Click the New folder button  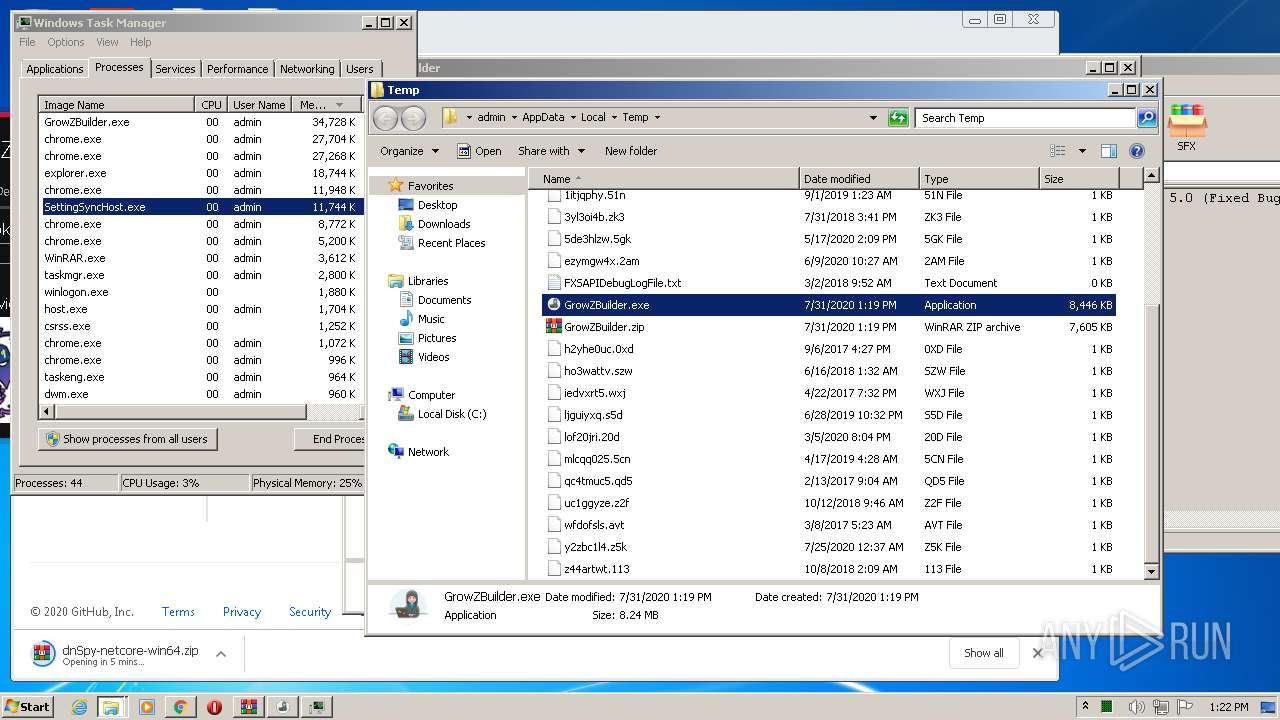631,151
